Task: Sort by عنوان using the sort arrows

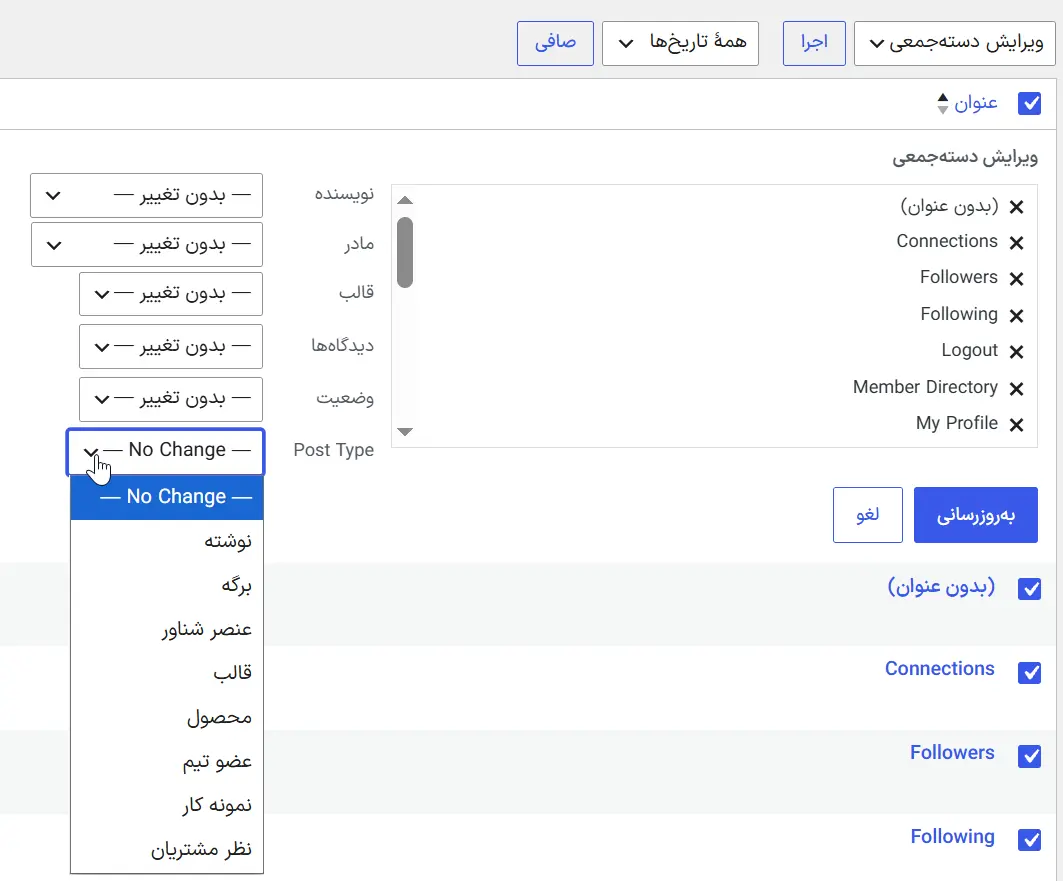Action: click(942, 104)
